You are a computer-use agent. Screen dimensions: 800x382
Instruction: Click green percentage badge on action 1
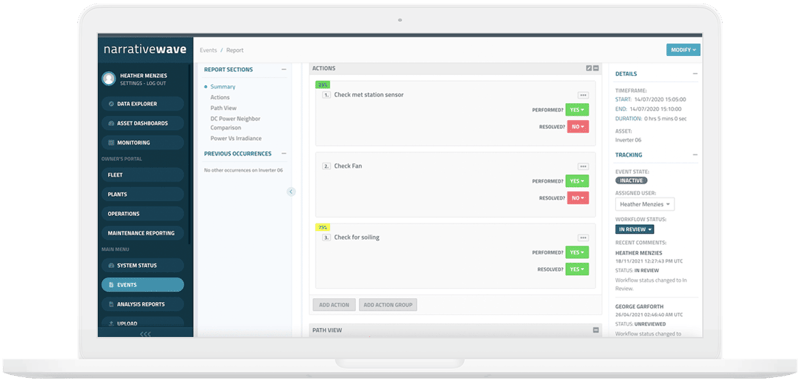(323, 85)
